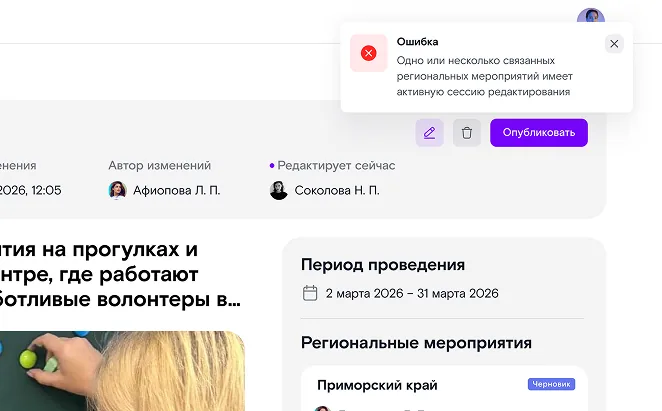Click the error message text about active editing session
The width and height of the screenshot is (662, 411).
pyautogui.click(x=485, y=76)
